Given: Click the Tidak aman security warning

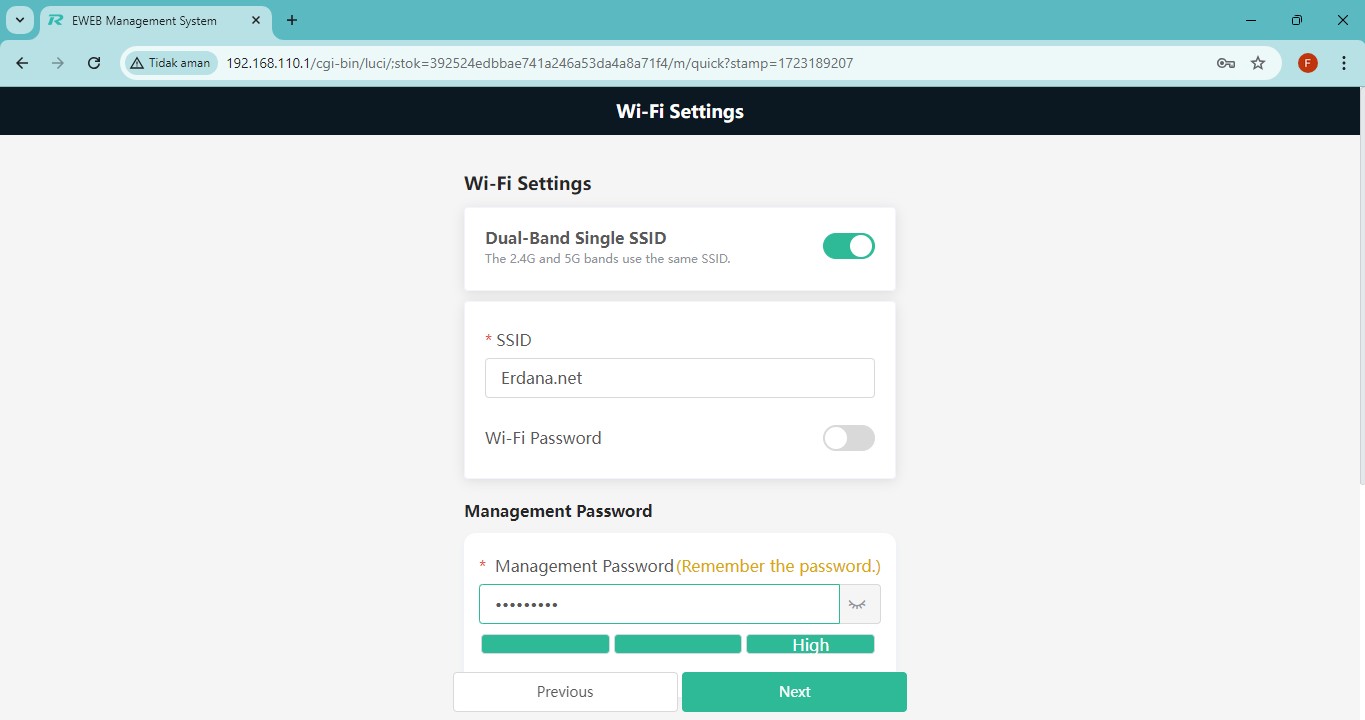Looking at the screenshot, I should coord(171,63).
